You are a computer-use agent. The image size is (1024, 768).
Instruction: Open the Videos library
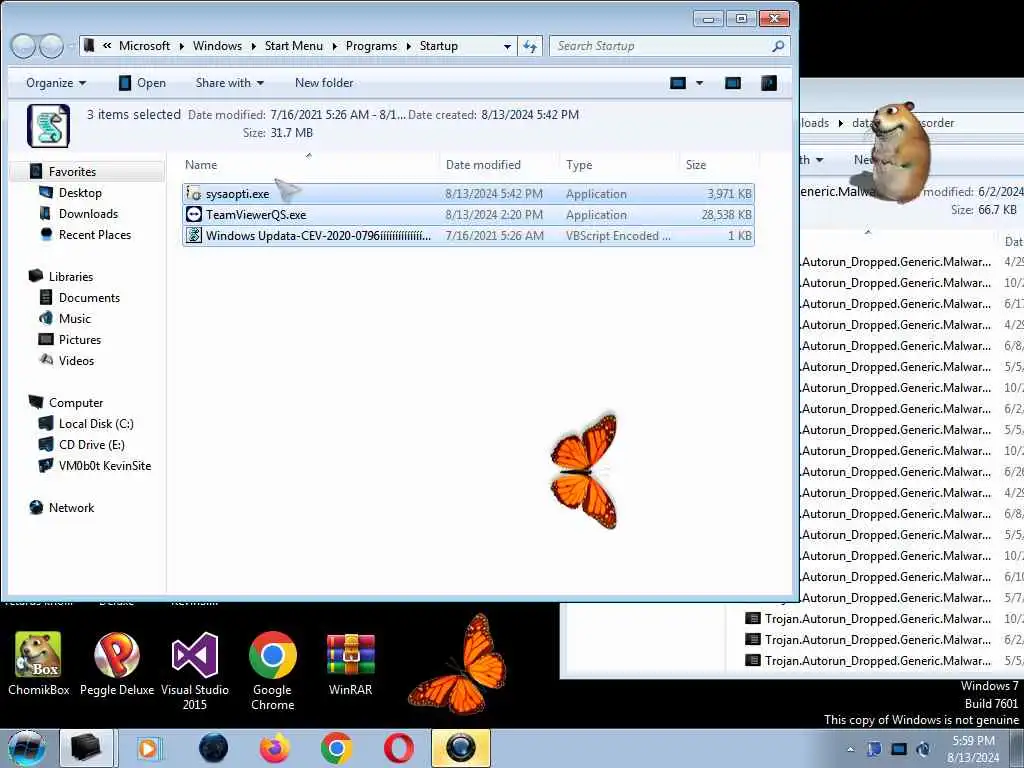76,360
